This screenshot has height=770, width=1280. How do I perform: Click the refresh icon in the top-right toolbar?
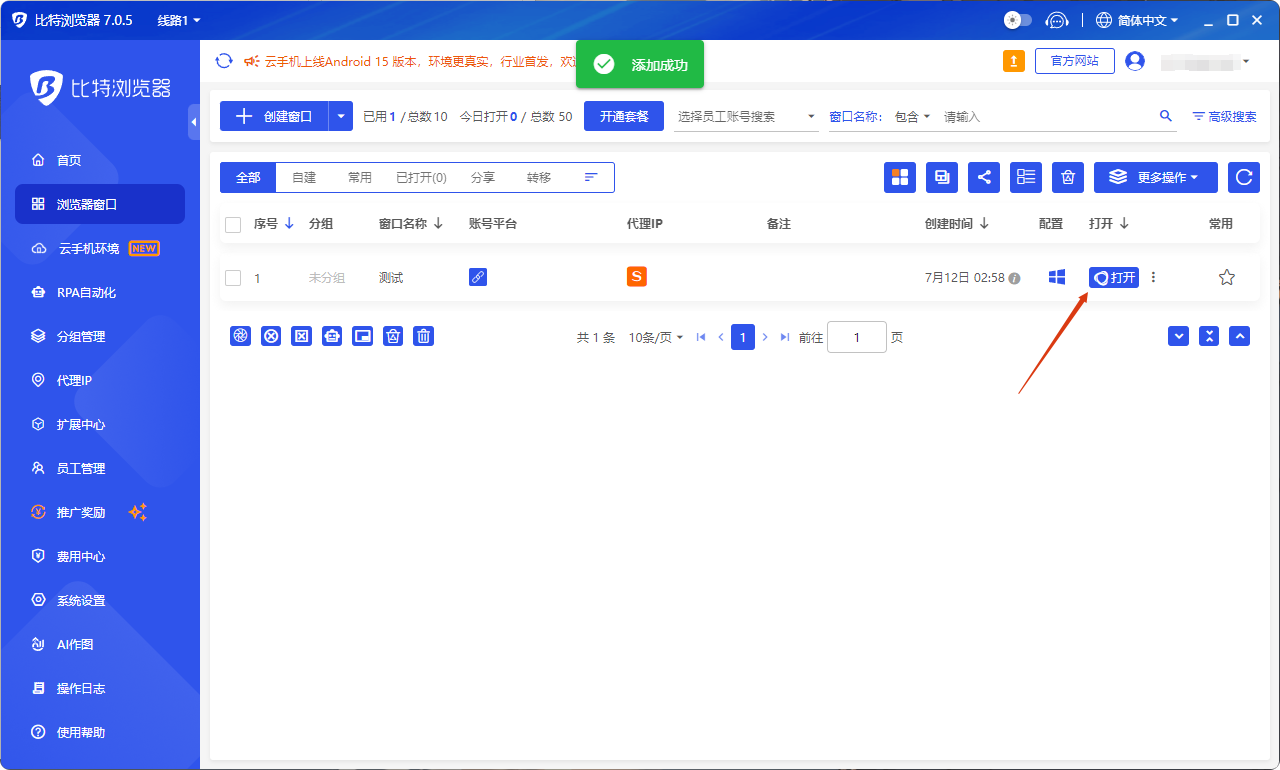pyautogui.click(x=1243, y=177)
